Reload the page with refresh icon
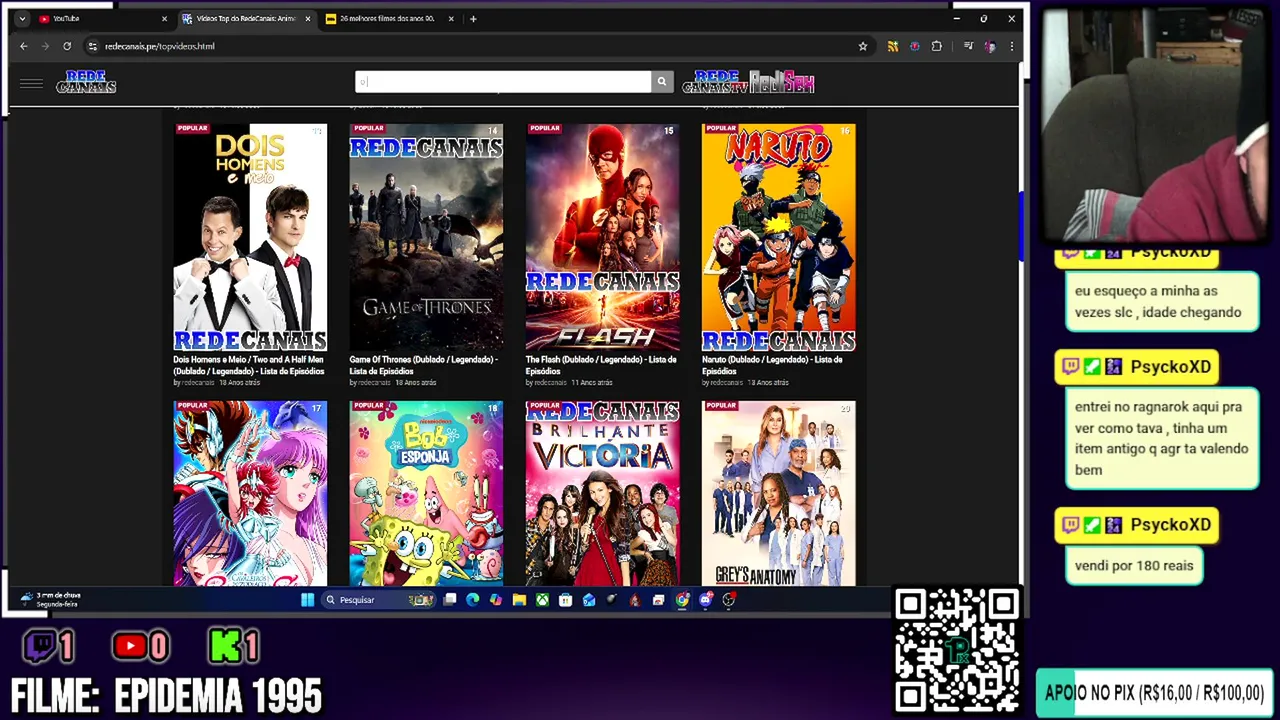This screenshot has height=720, width=1280. tap(67, 46)
